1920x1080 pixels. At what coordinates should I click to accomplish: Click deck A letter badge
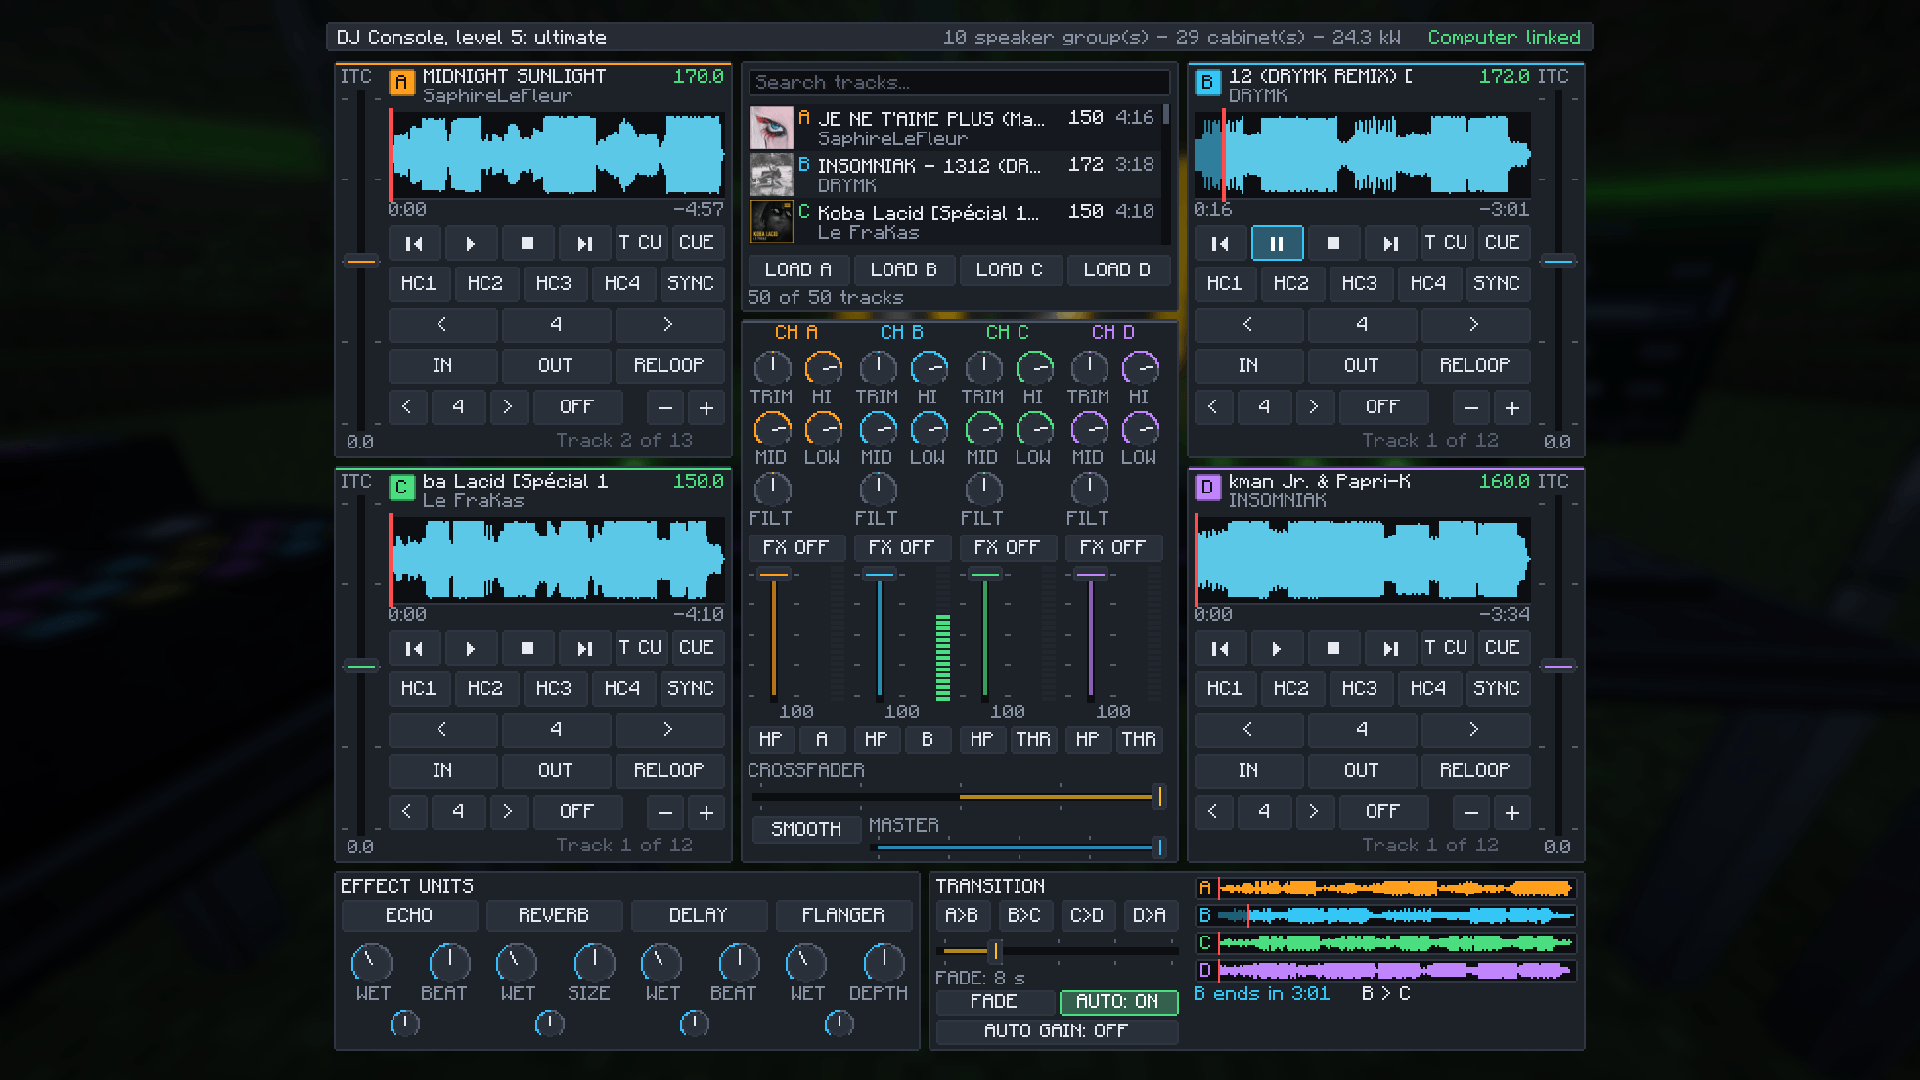401,83
